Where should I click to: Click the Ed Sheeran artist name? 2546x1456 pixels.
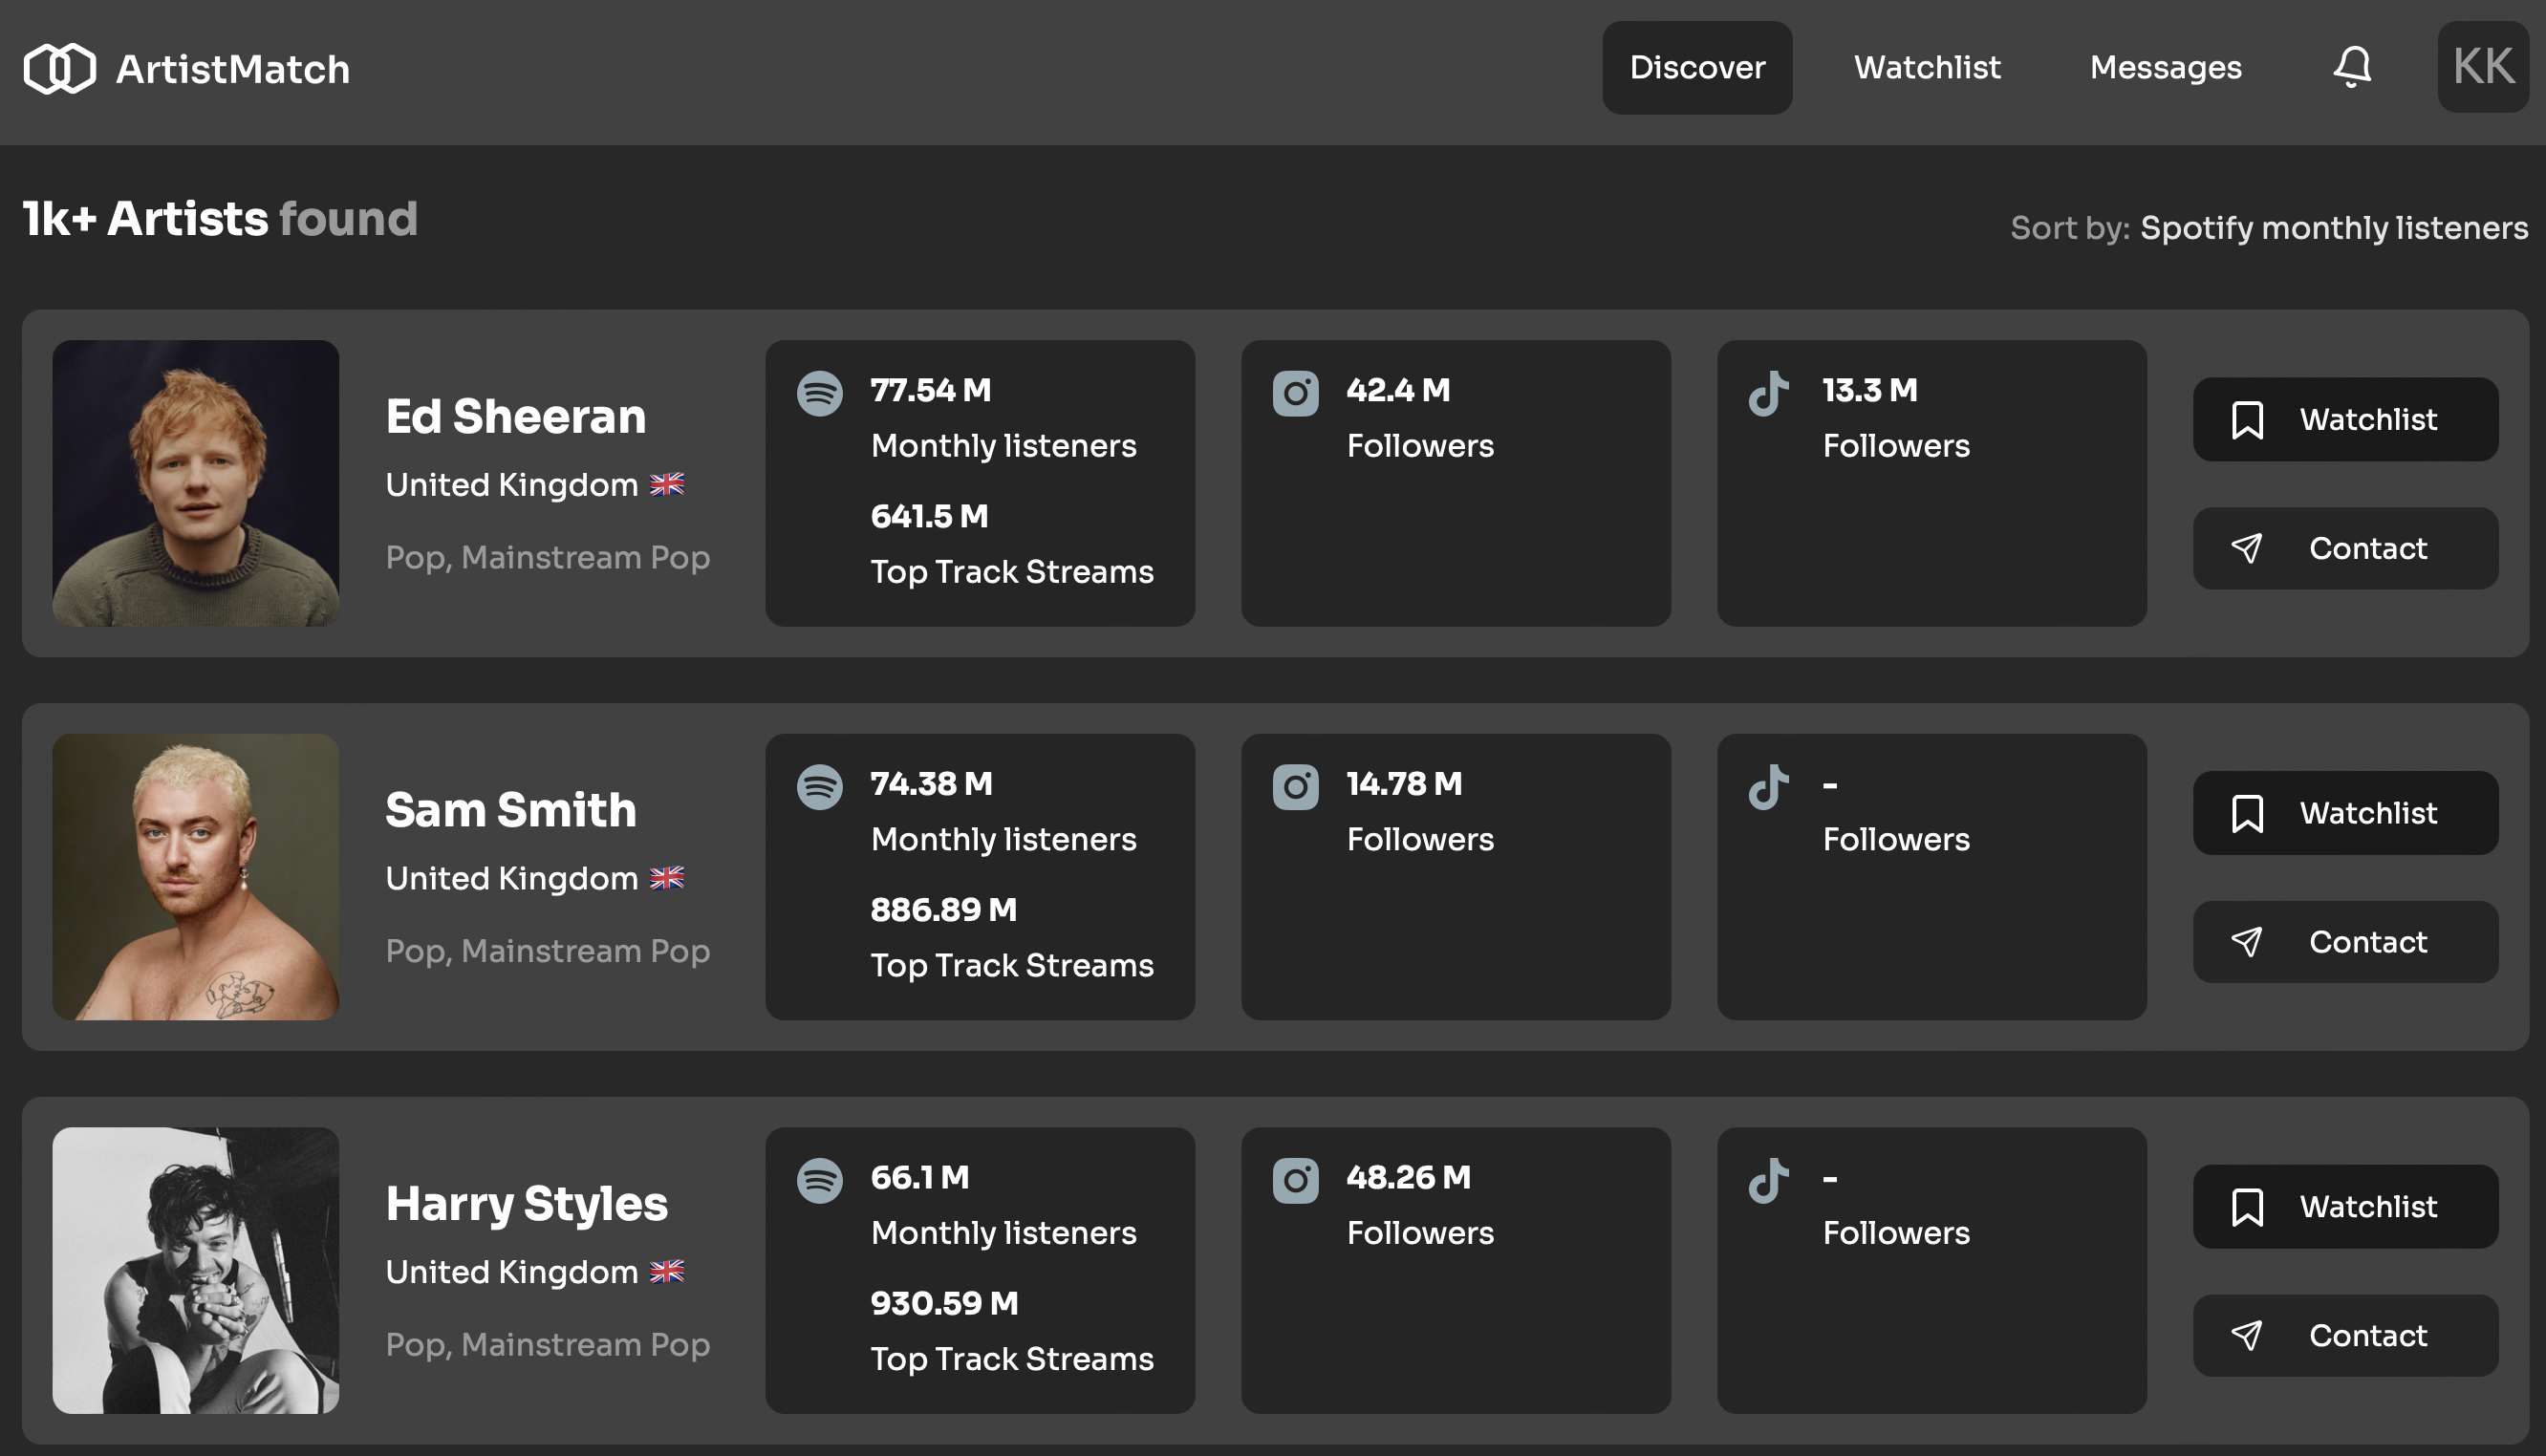[516, 416]
